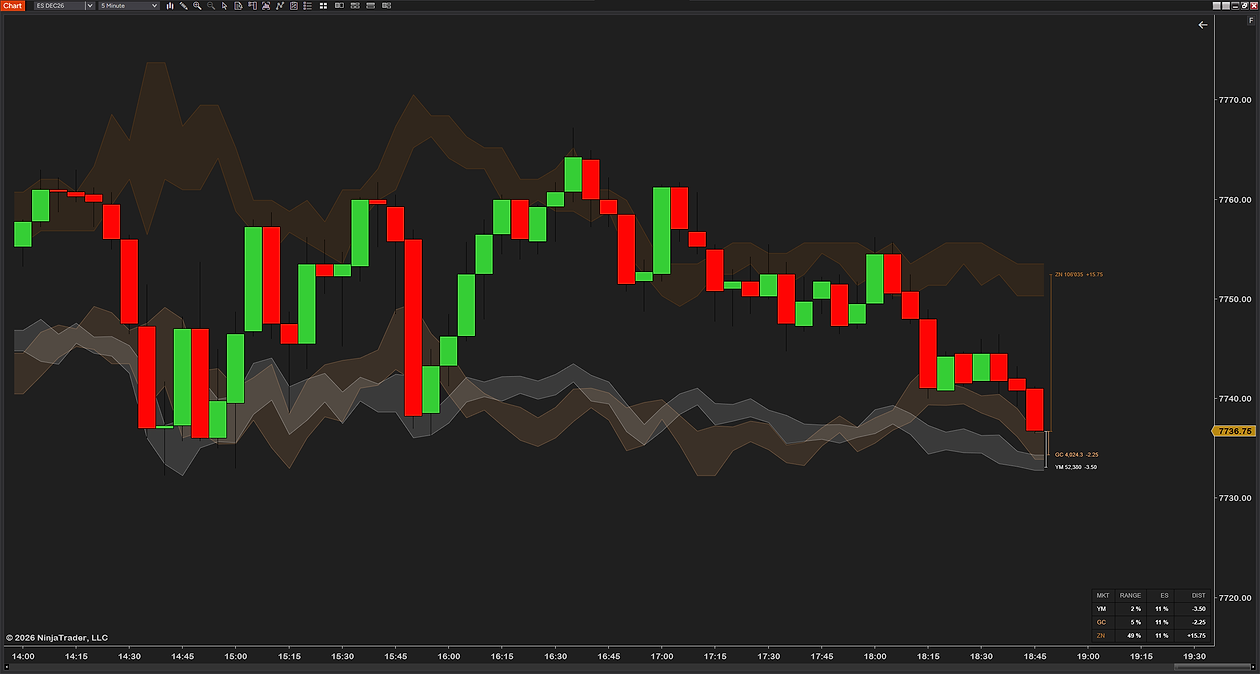Choose the side-by-side two-panel layout icon
The width and height of the screenshot is (1260, 674).
pos(339,6)
